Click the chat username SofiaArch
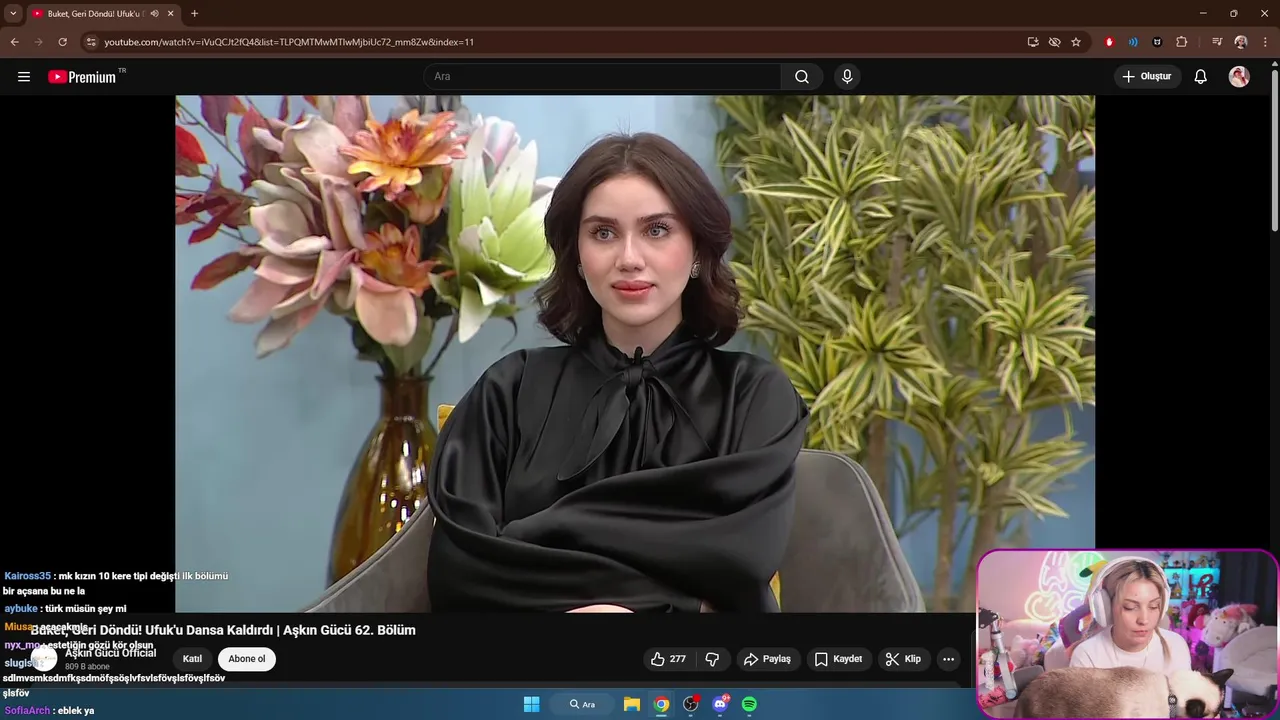This screenshot has width=1280, height=720. 27,711
